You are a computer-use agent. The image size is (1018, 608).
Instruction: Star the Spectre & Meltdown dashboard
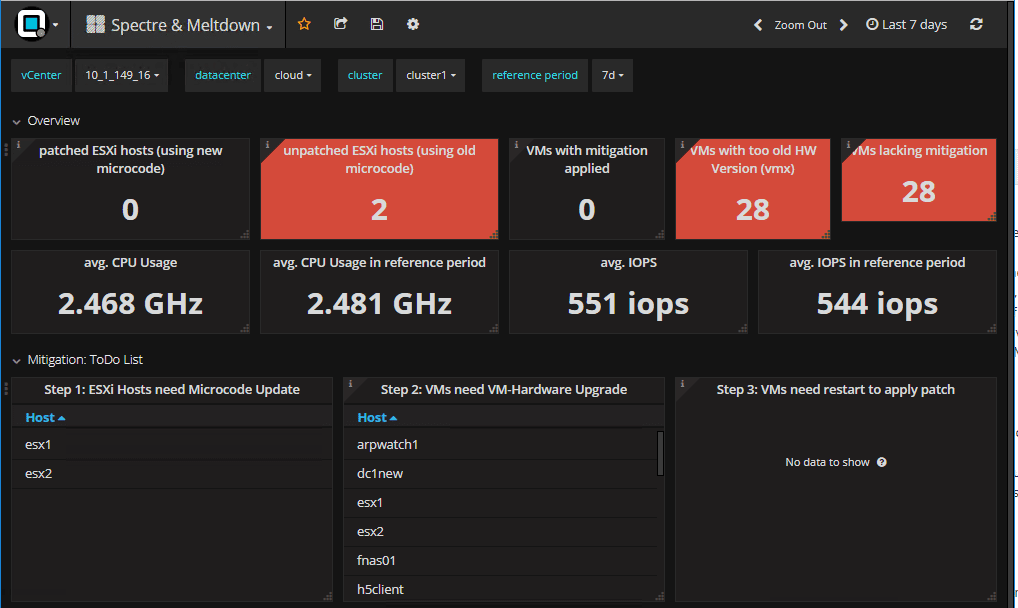(304, 24)
